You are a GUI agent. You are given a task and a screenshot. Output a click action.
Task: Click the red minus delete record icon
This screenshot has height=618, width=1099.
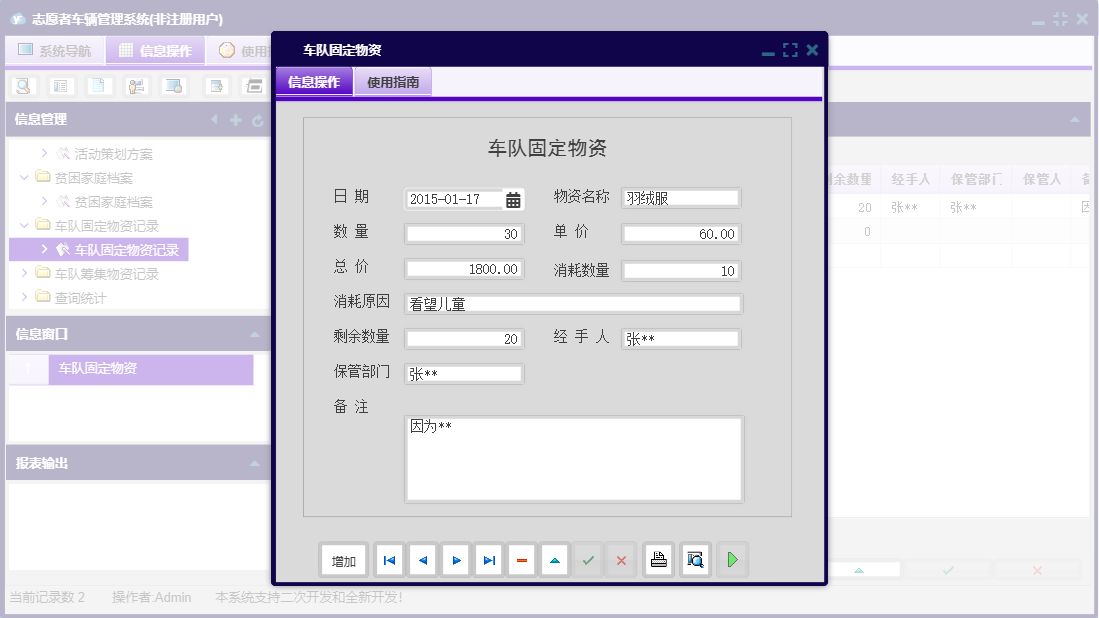pos(521,560)
